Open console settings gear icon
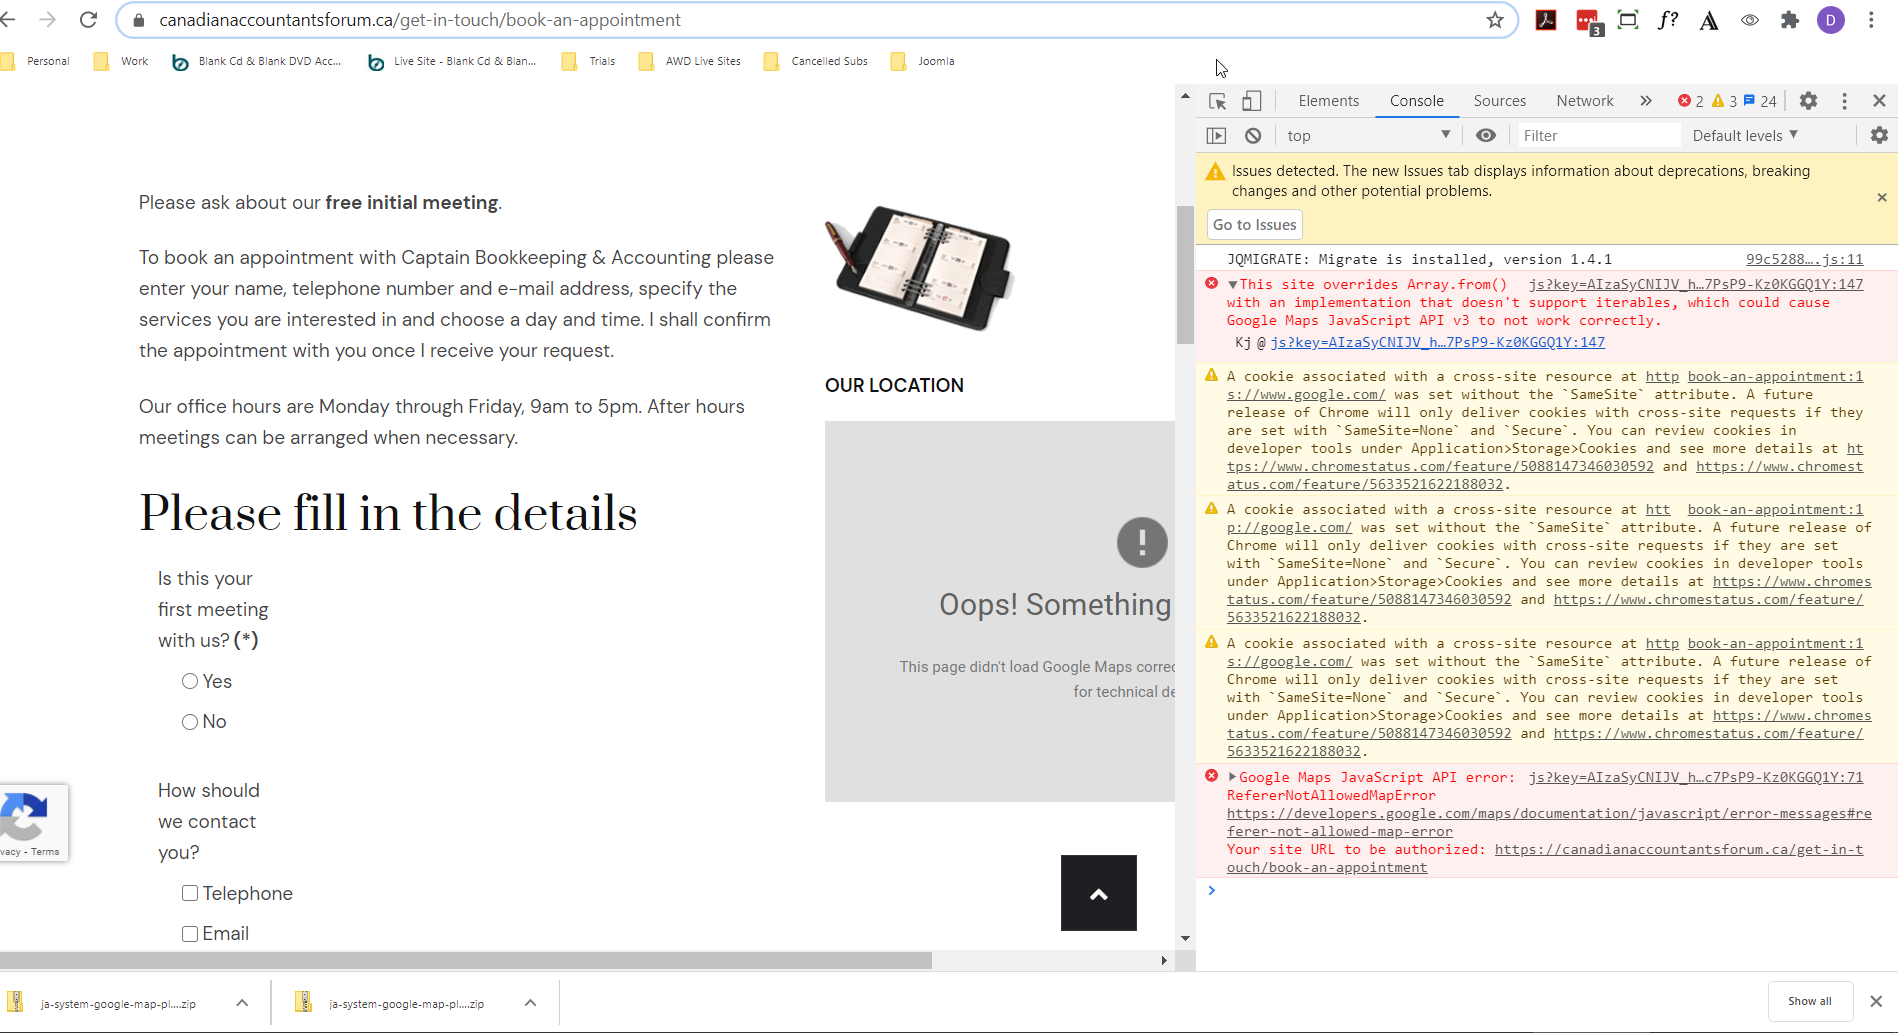 point(1879,136)
